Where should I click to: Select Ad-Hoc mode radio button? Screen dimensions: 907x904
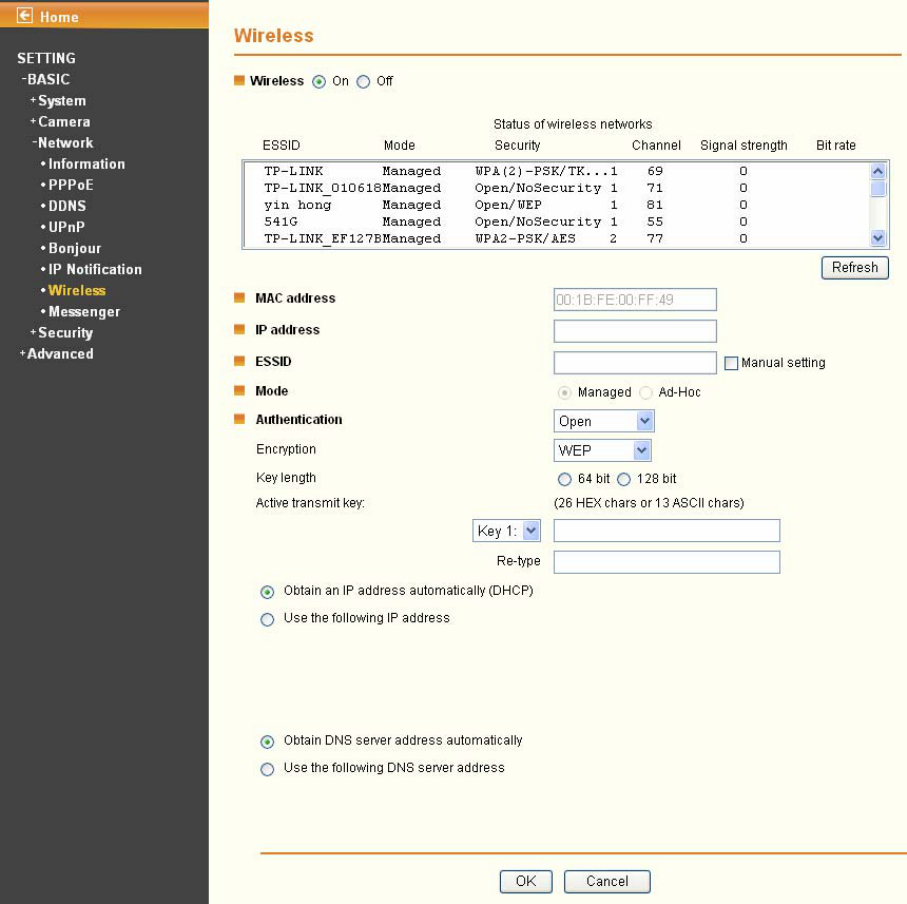[x=646, y=393]
